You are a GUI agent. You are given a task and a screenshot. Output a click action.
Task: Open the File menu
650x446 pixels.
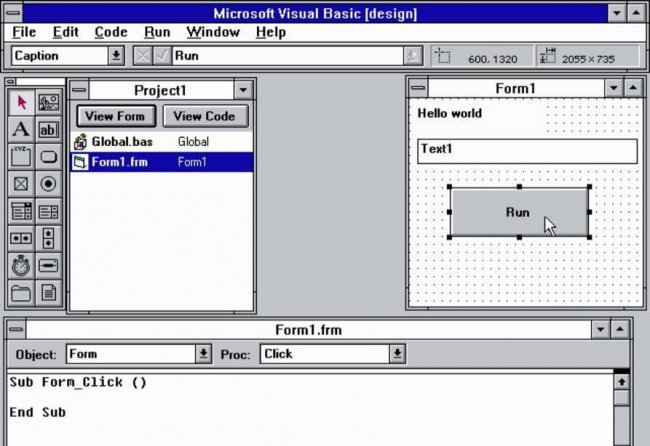pos(24,32)
